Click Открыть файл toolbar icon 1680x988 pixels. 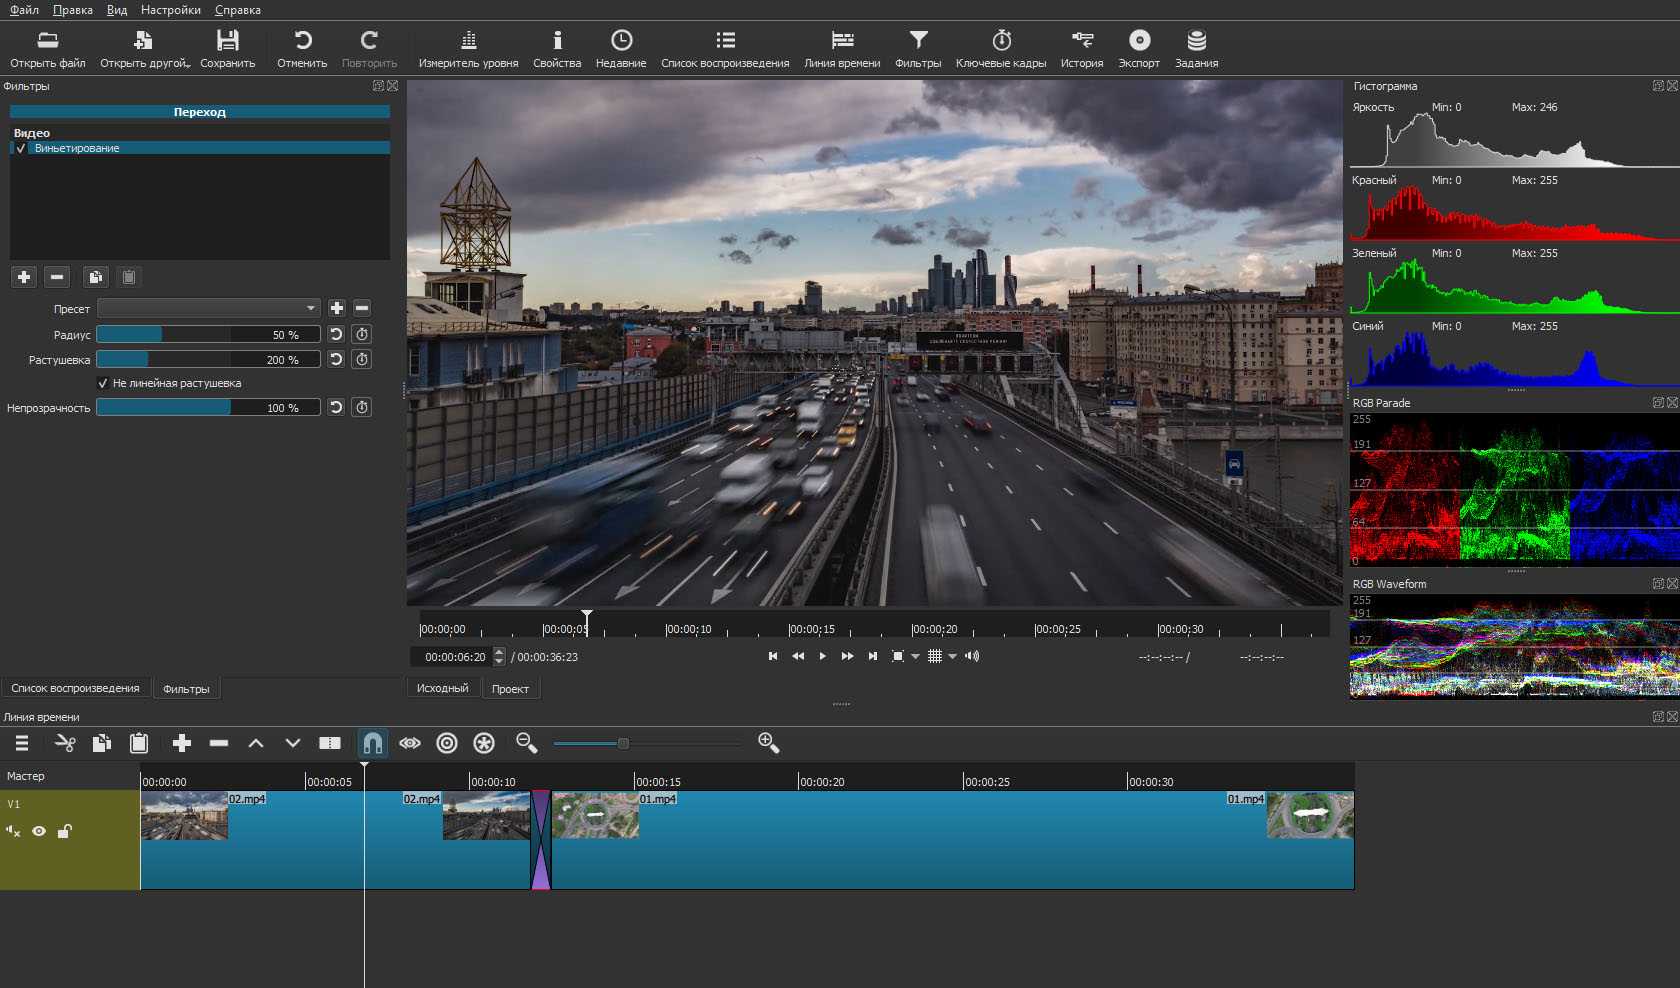click(47, 40)
